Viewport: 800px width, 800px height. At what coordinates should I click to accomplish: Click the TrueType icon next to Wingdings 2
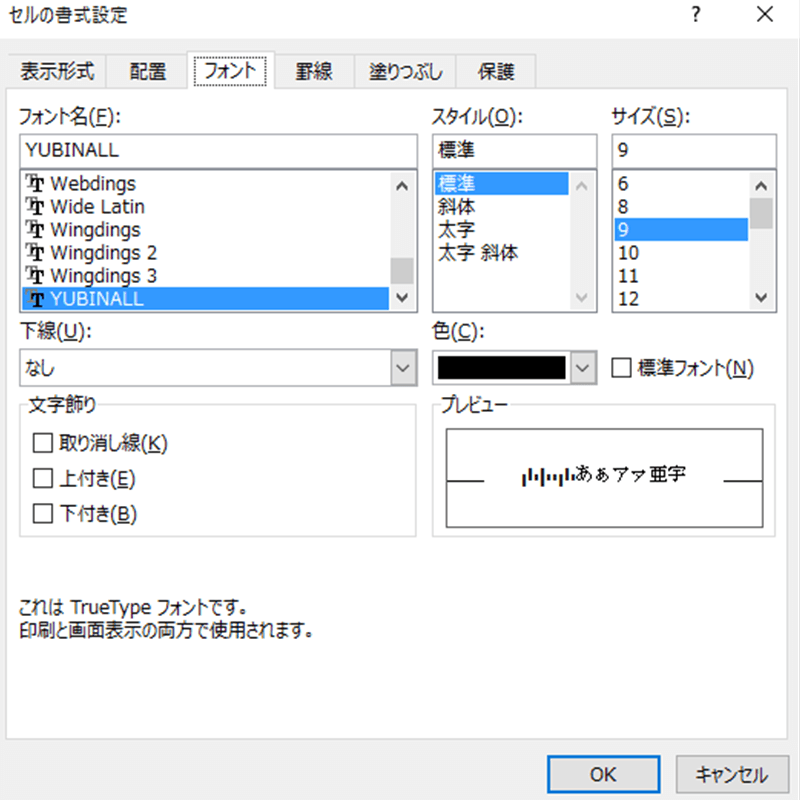point(34,252)
